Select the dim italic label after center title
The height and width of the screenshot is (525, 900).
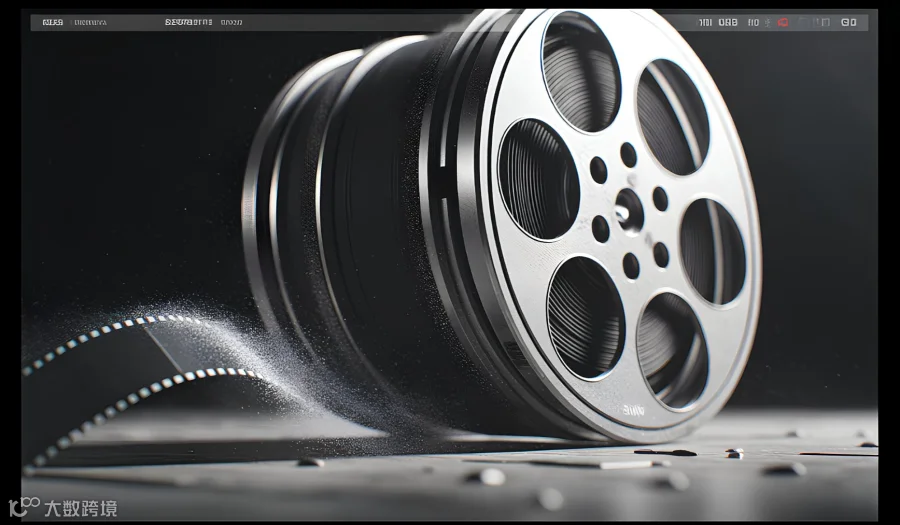pos(231,22)
